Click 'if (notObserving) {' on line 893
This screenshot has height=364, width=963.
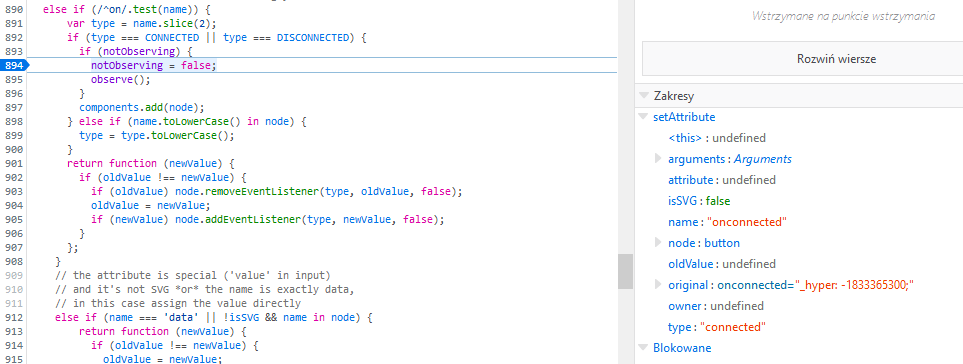coord(136,52)
